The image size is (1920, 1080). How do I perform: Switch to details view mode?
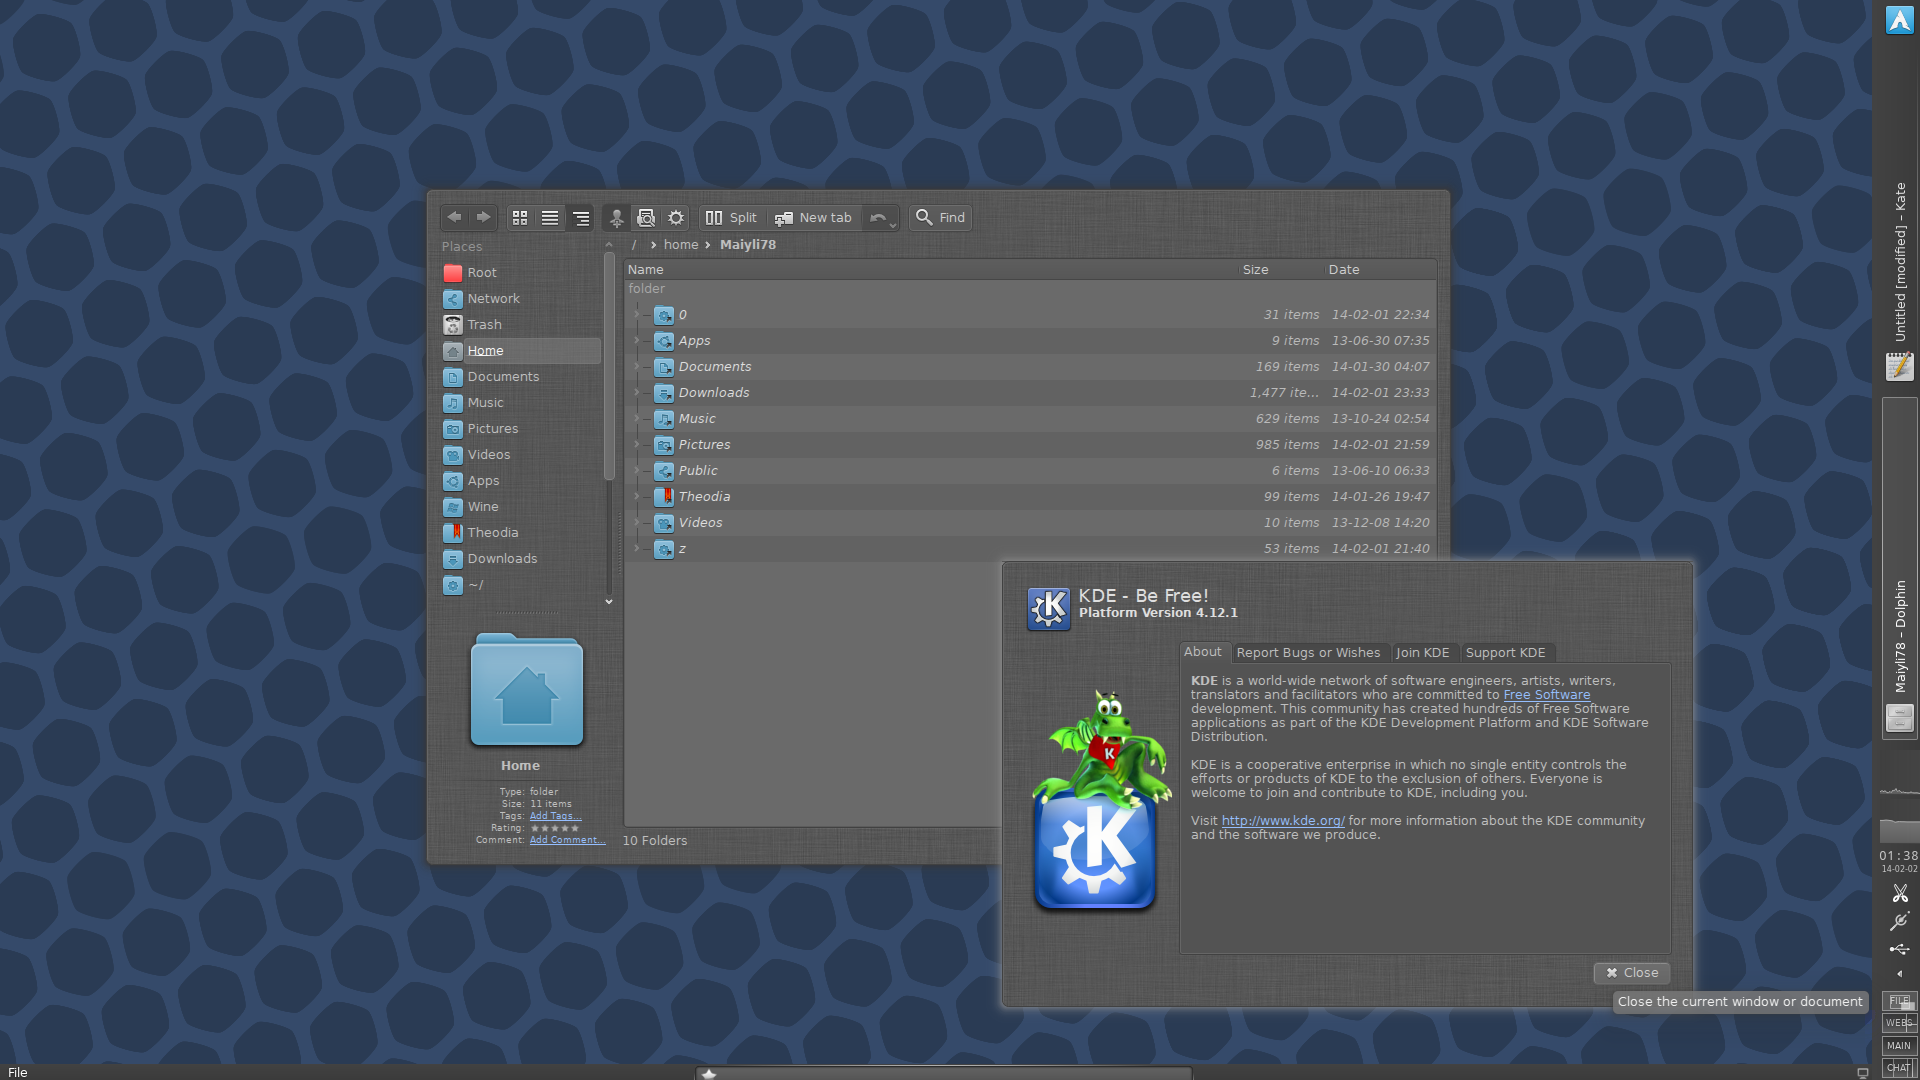coord(581,217)
